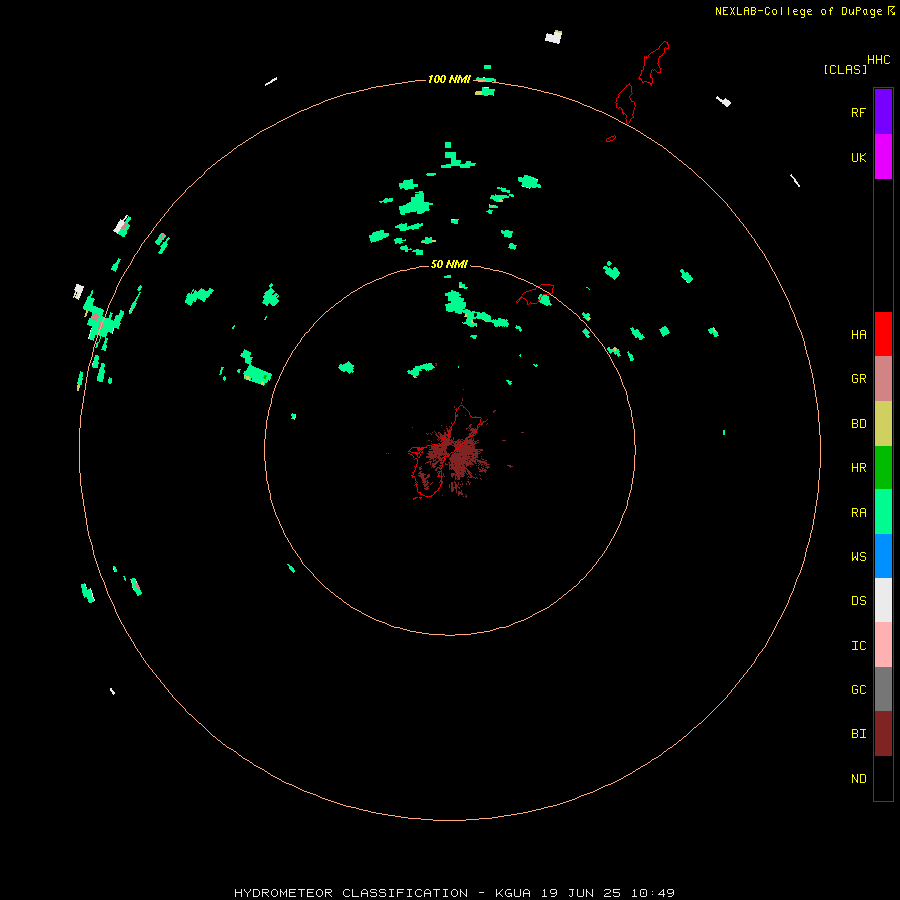Click the '100 NMI' range ring label
Viewport: 900px width, 900px height.
click(449, 79)
